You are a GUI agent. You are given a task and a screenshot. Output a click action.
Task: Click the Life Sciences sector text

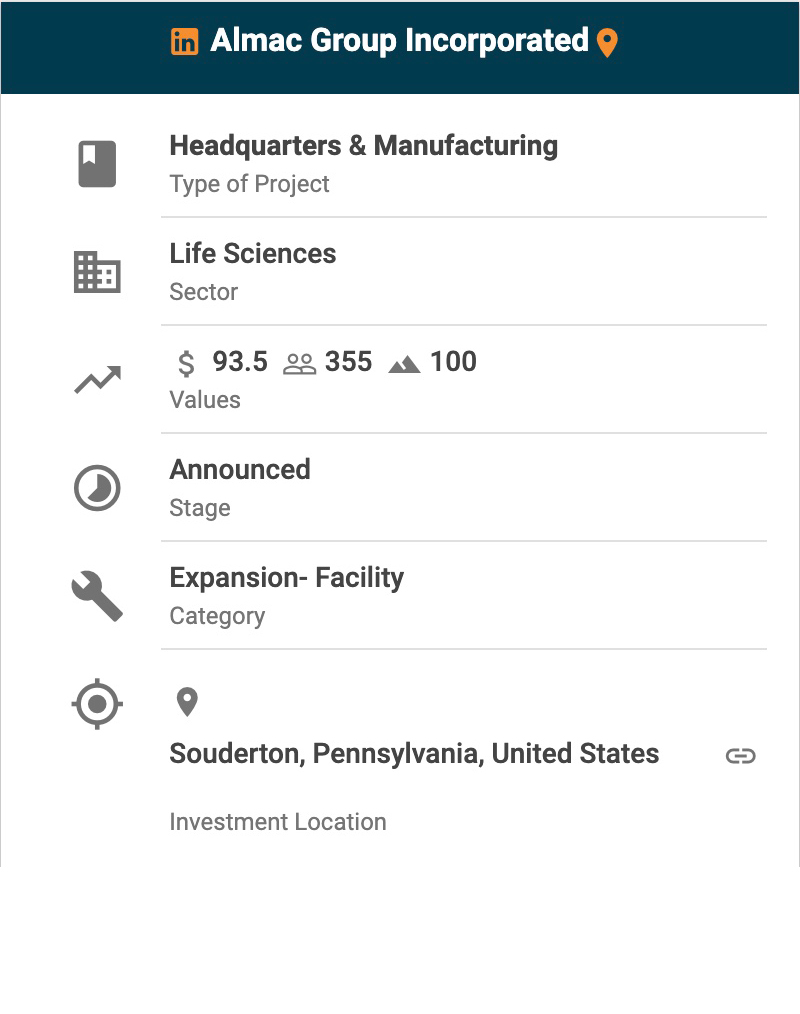tap(253, 254)
